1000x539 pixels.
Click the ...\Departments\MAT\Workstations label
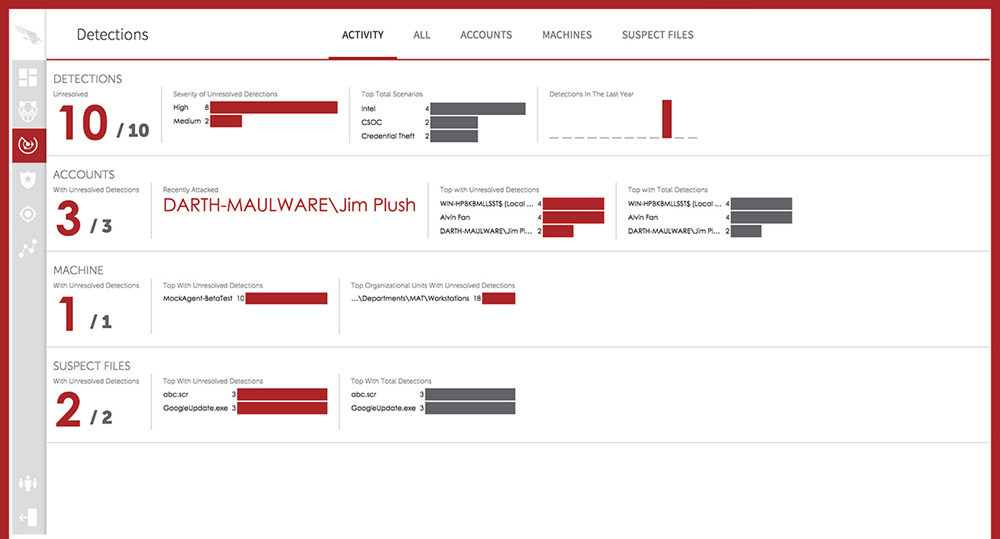(410, 299)
